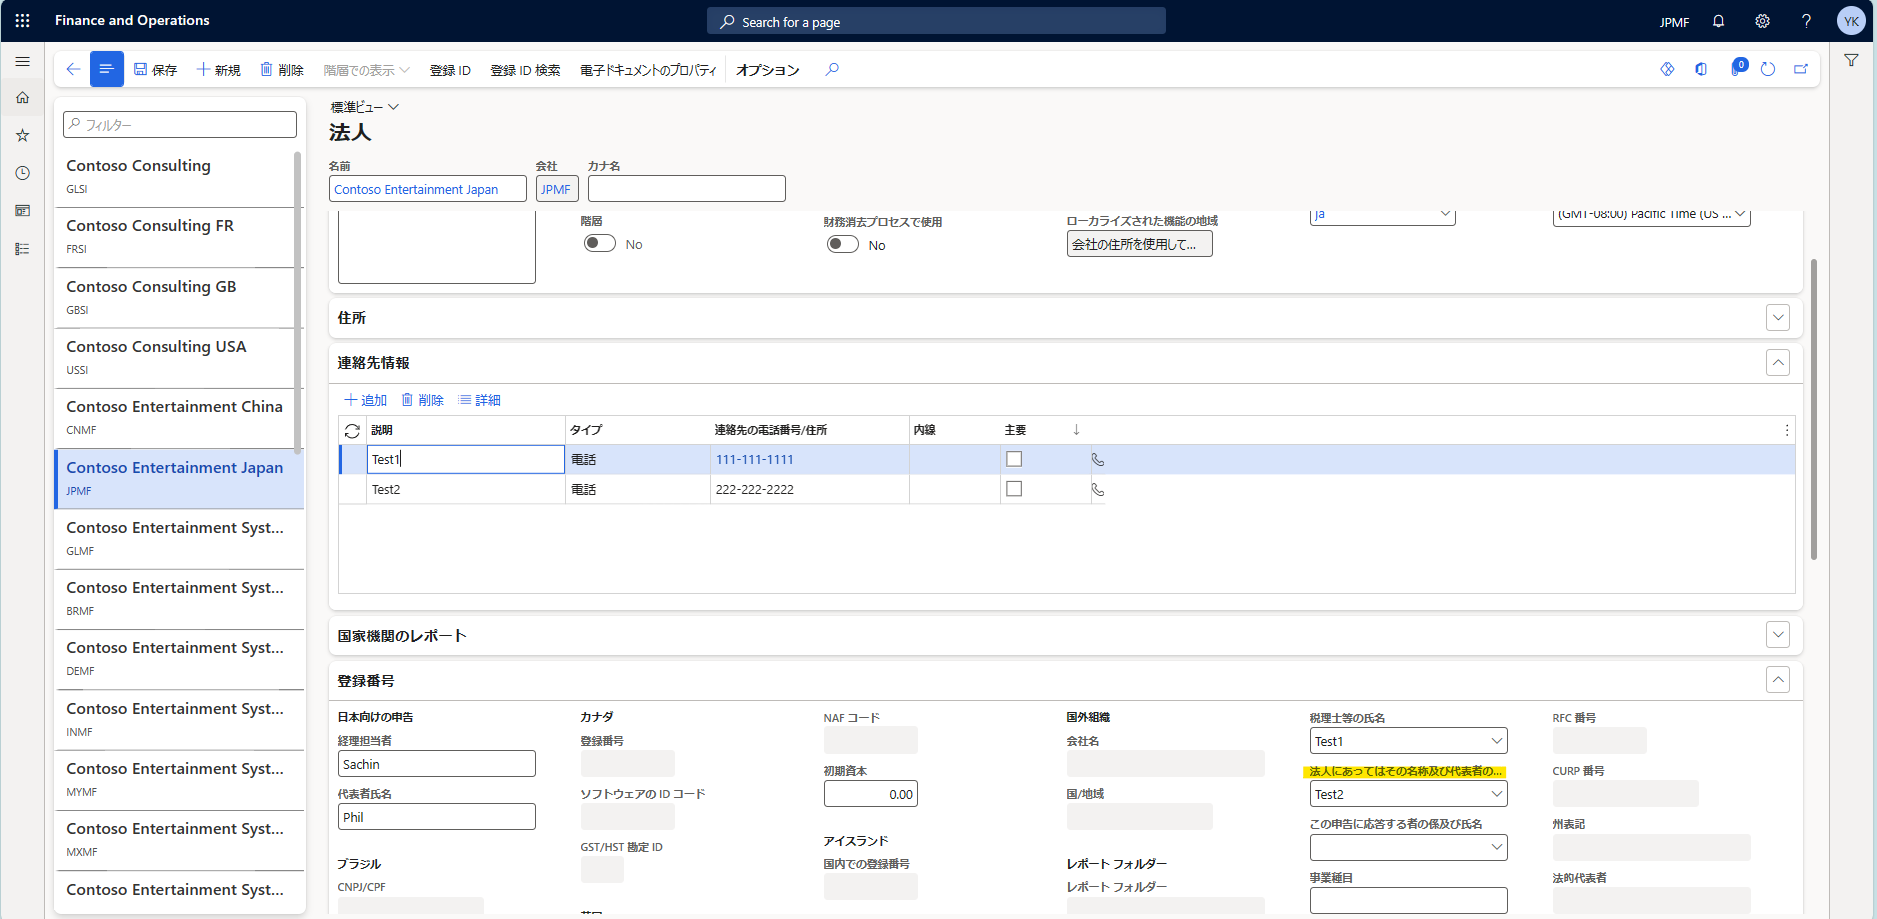Image resolution: width=1877 pixels, height=919 pixels.
Task: Click 会社の住所を使用して button
Action: click(x=1139, y=244)
